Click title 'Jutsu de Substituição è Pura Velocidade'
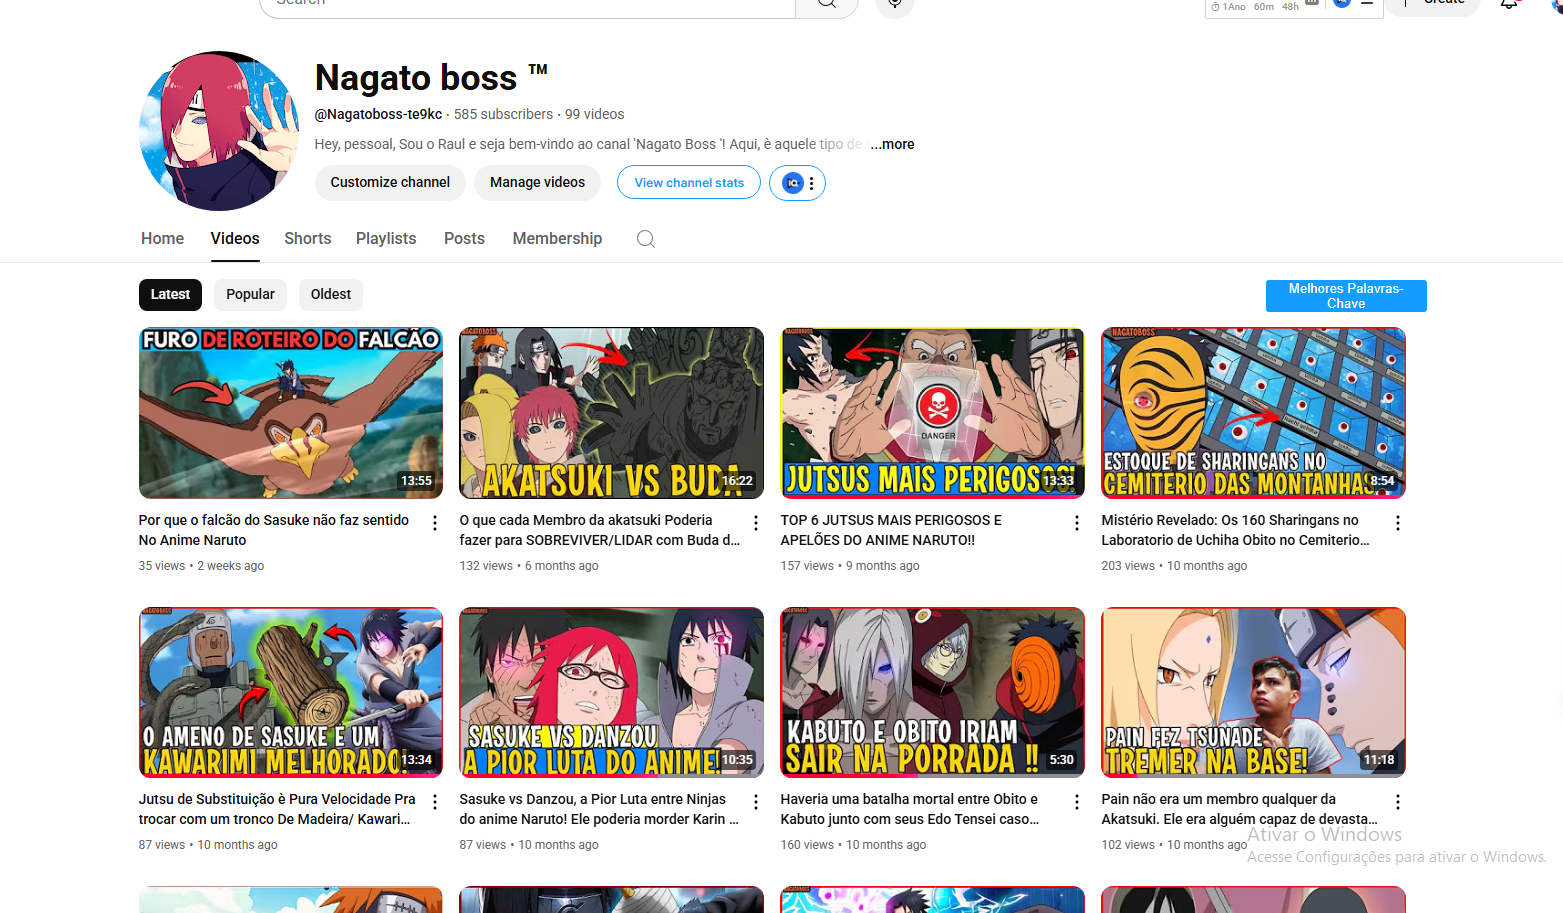Viewport: 1563px width, 913px height. pyautogui.click(x=277, y=809)
